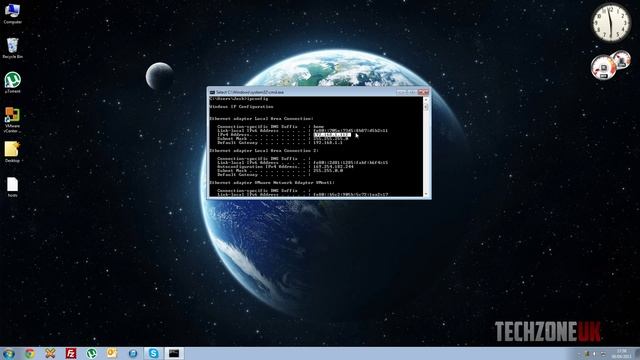The image size is (640, 360).
Task: Click the 'Ethernet adapter Local Area Connection 2' heading
Action: click(264, 151)
